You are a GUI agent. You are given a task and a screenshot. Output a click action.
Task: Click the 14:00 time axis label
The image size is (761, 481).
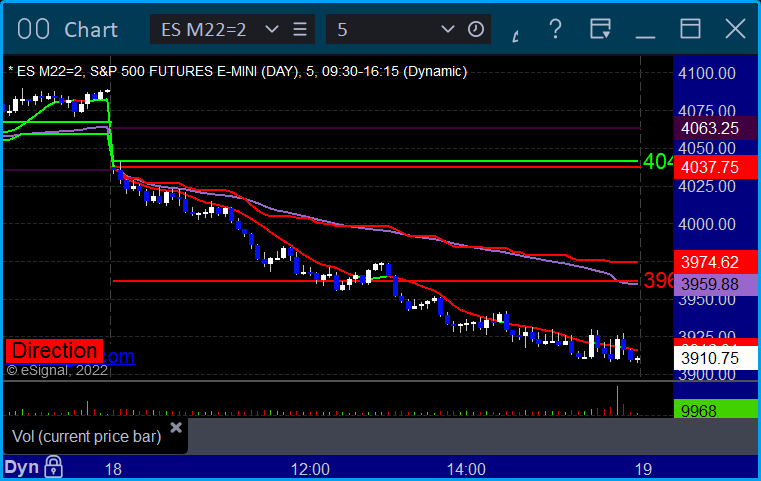pyautogui.click(x=466, y=469)
